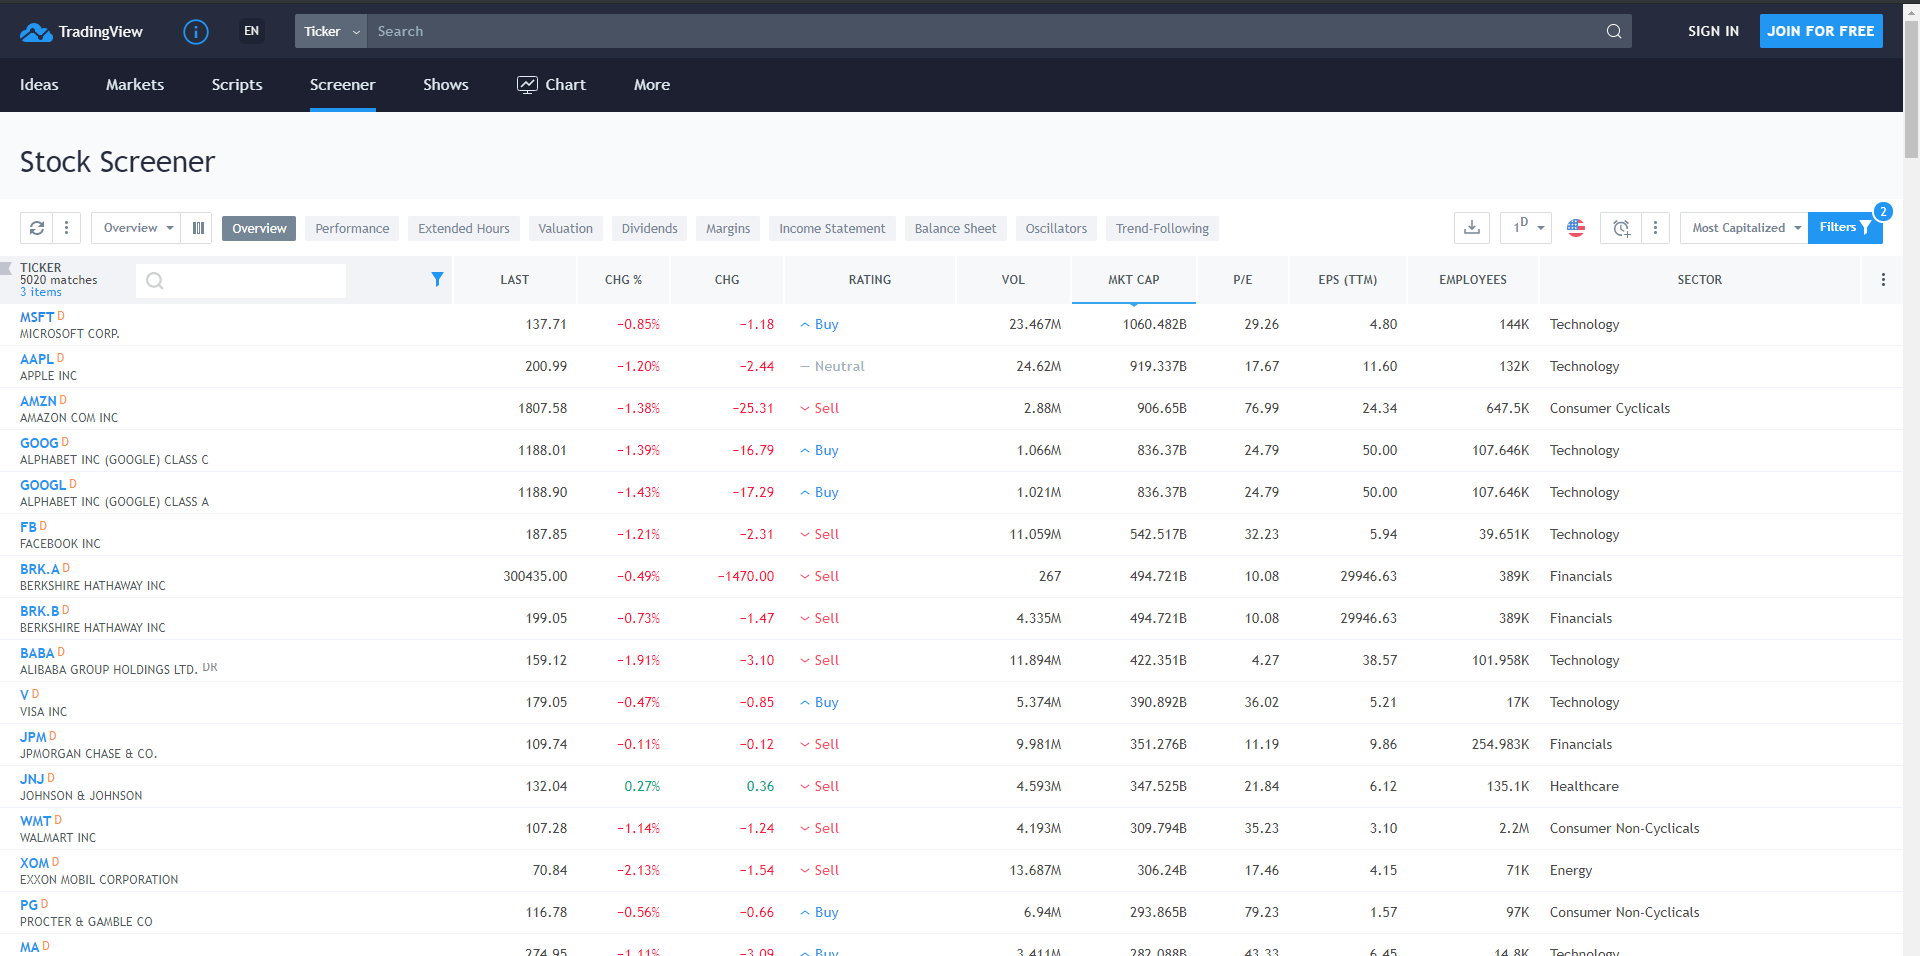The image size is (1920, 956).
Task: Refresh the screener results
Action: (36, 228)
